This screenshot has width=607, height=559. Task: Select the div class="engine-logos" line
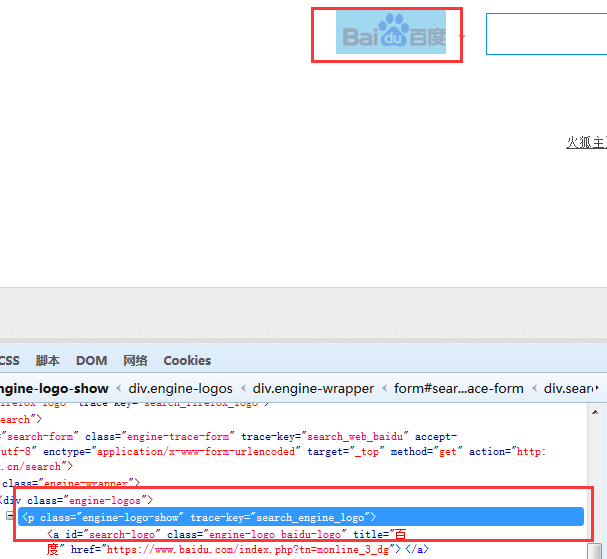pyautogui.click(x=77, y=500)
